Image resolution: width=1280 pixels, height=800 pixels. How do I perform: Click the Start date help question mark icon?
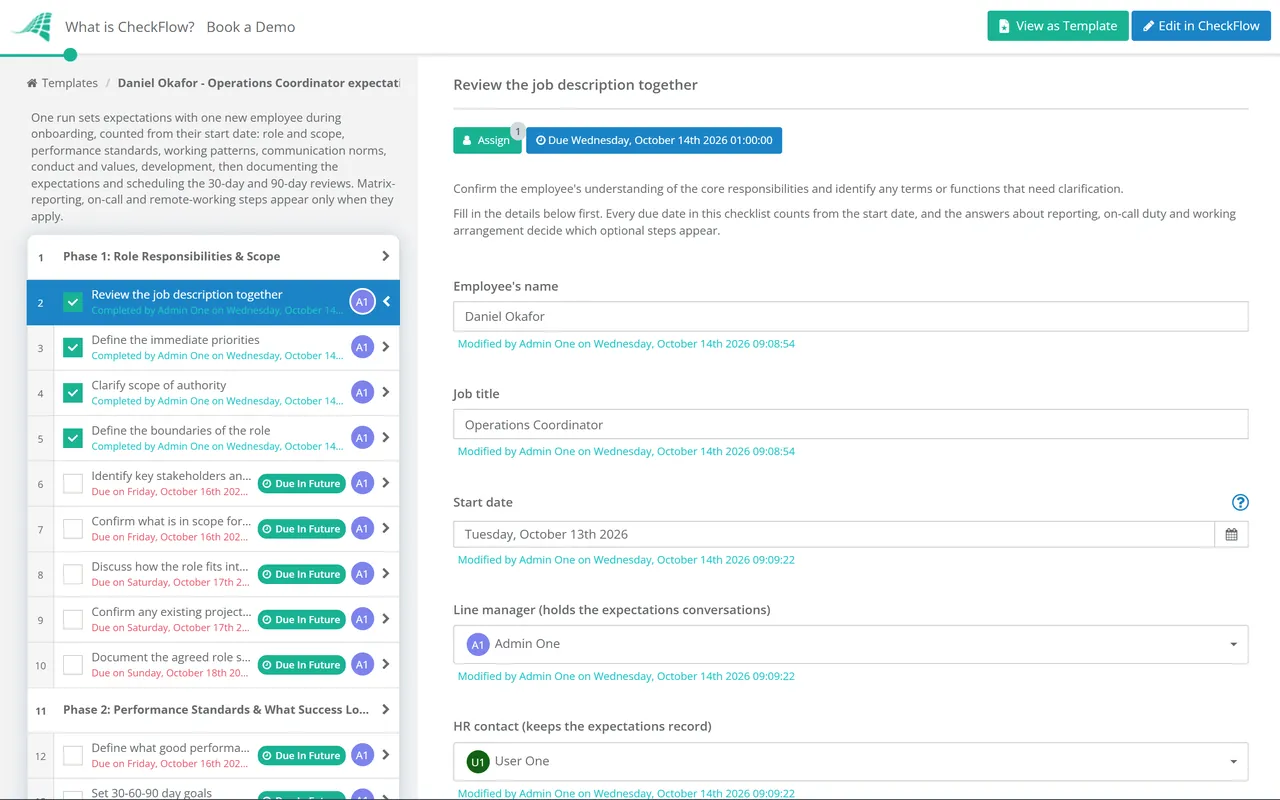pos(1240,502)
